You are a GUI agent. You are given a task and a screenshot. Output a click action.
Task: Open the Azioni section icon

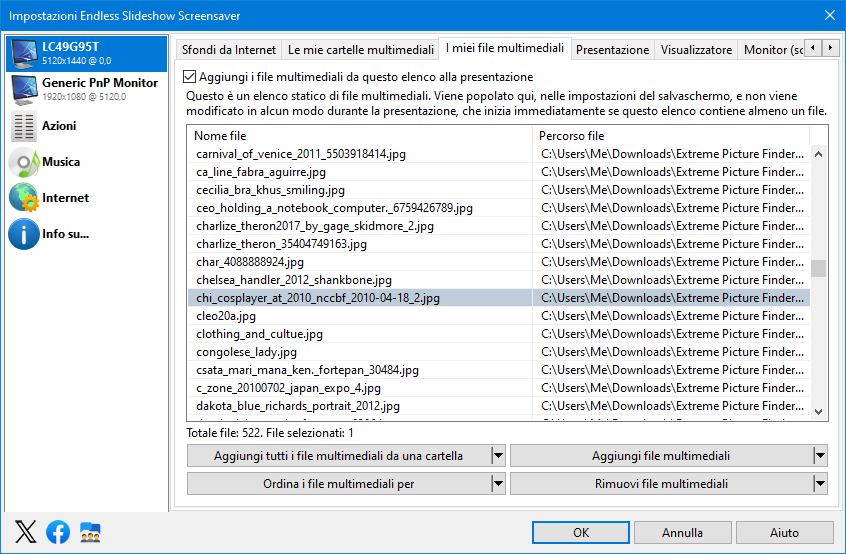(24, 126)
